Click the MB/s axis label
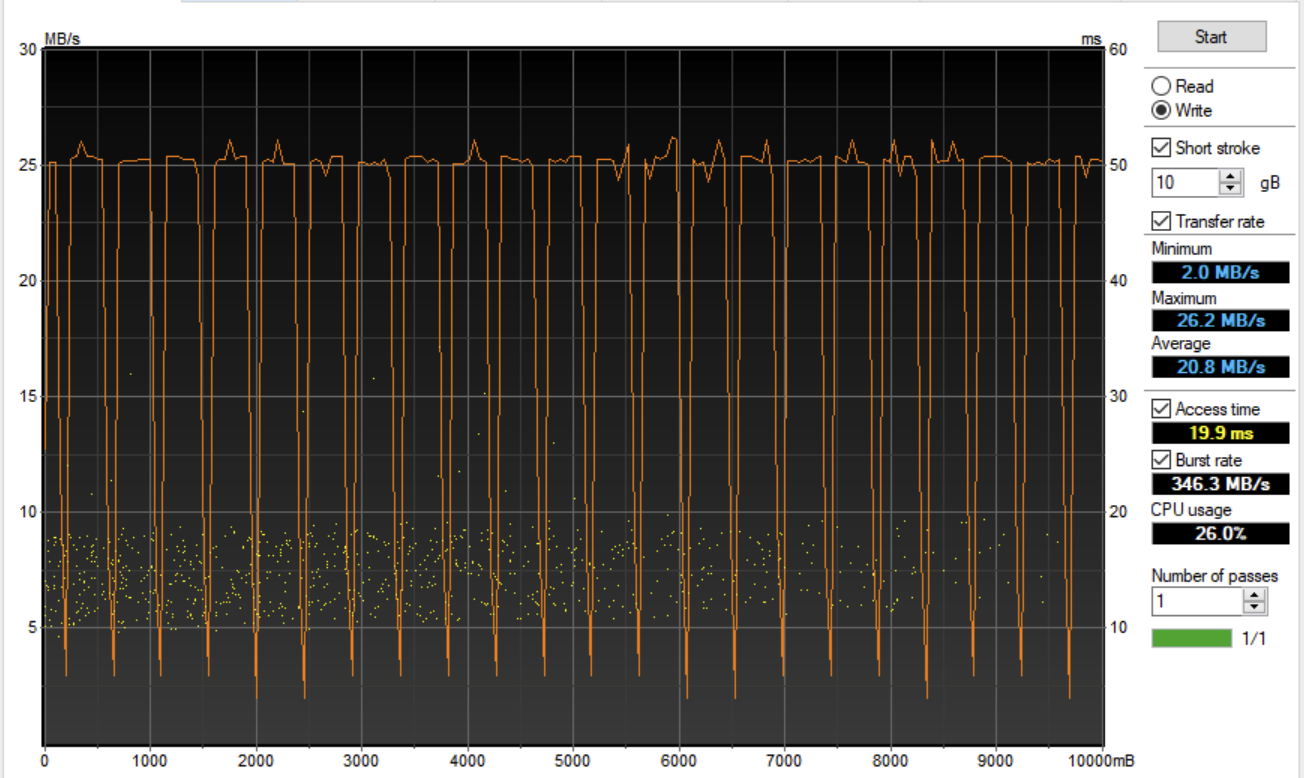1304x778 pixels. coord(64,39)
